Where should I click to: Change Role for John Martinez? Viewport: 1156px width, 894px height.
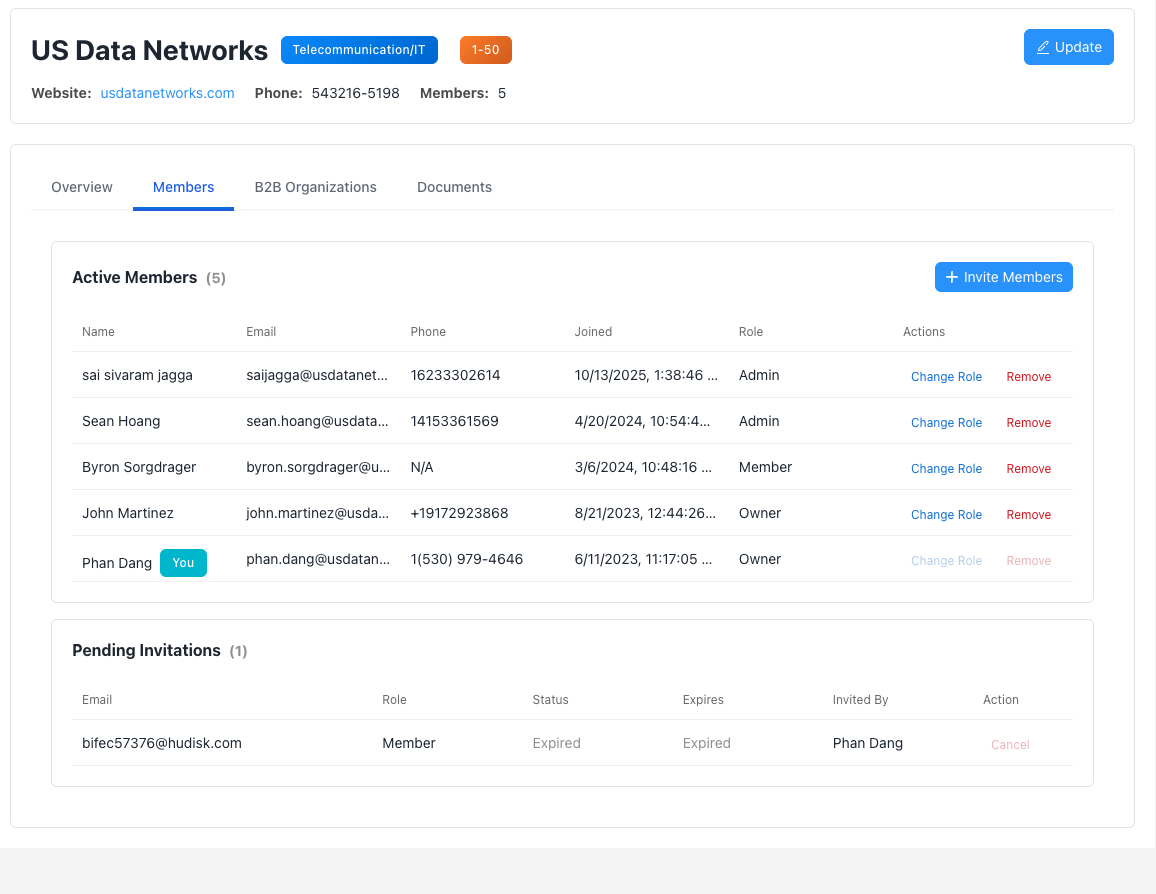[946, 514]
